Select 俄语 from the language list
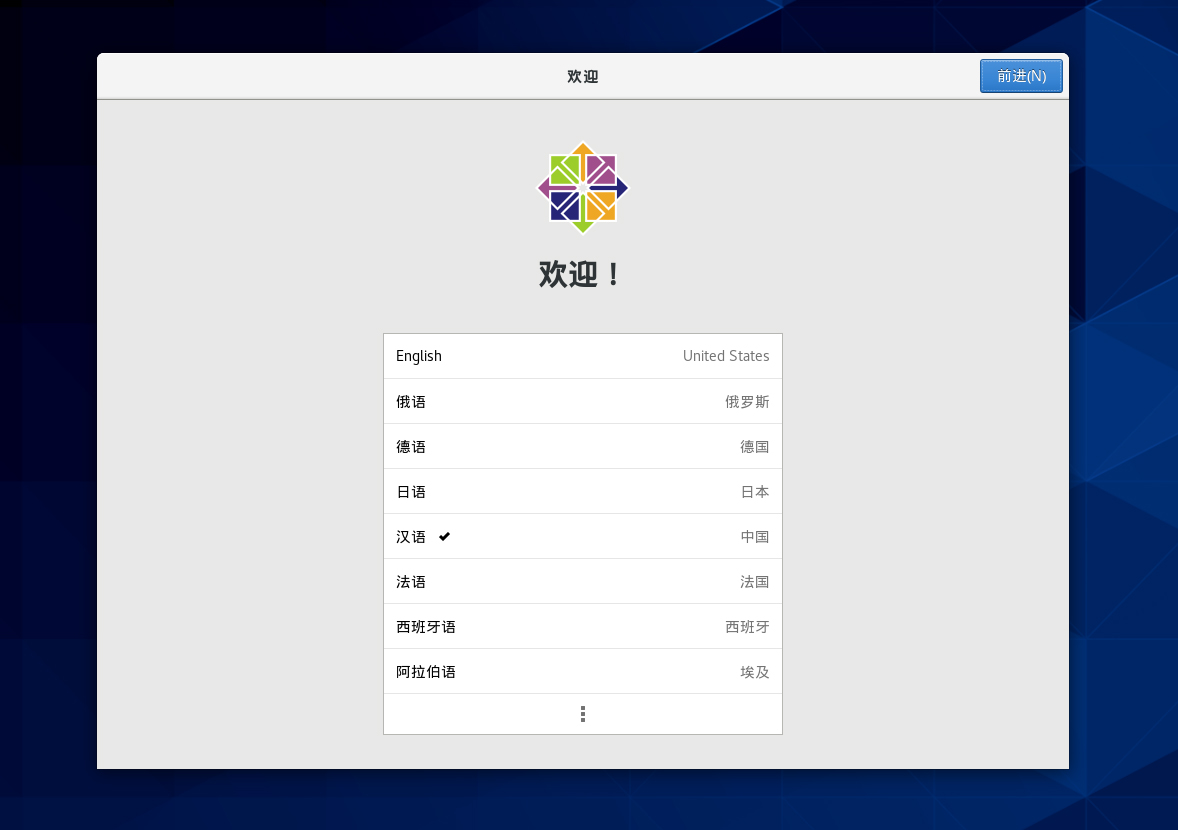 click(x=411, y=402)
